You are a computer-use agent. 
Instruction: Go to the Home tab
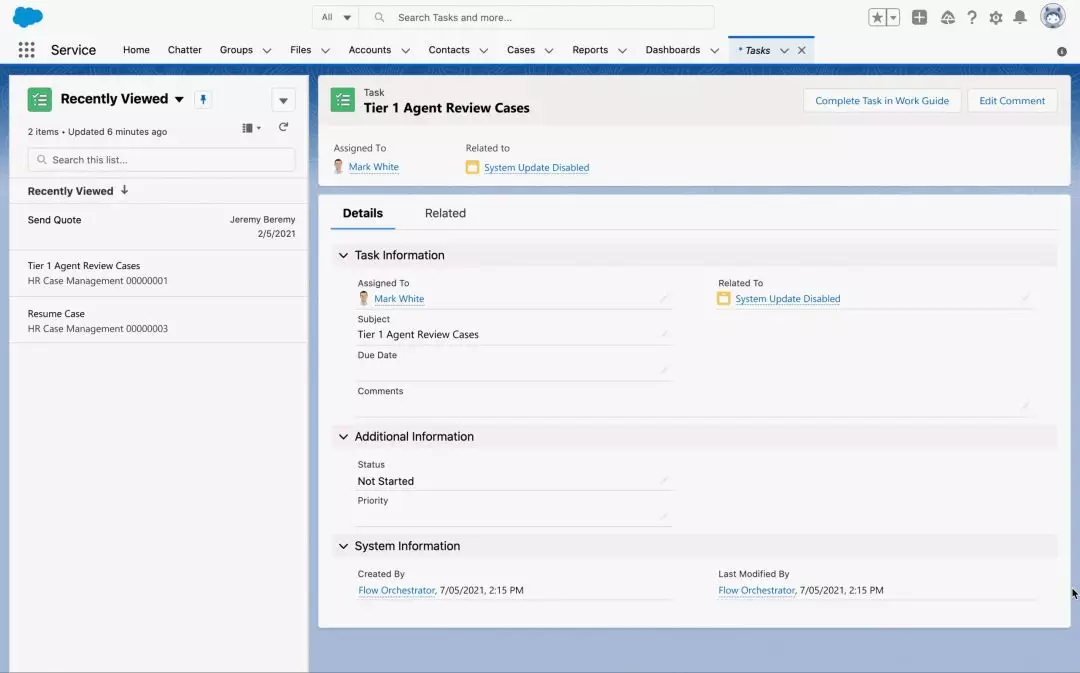pyautogui.click(x=136, y=50)
